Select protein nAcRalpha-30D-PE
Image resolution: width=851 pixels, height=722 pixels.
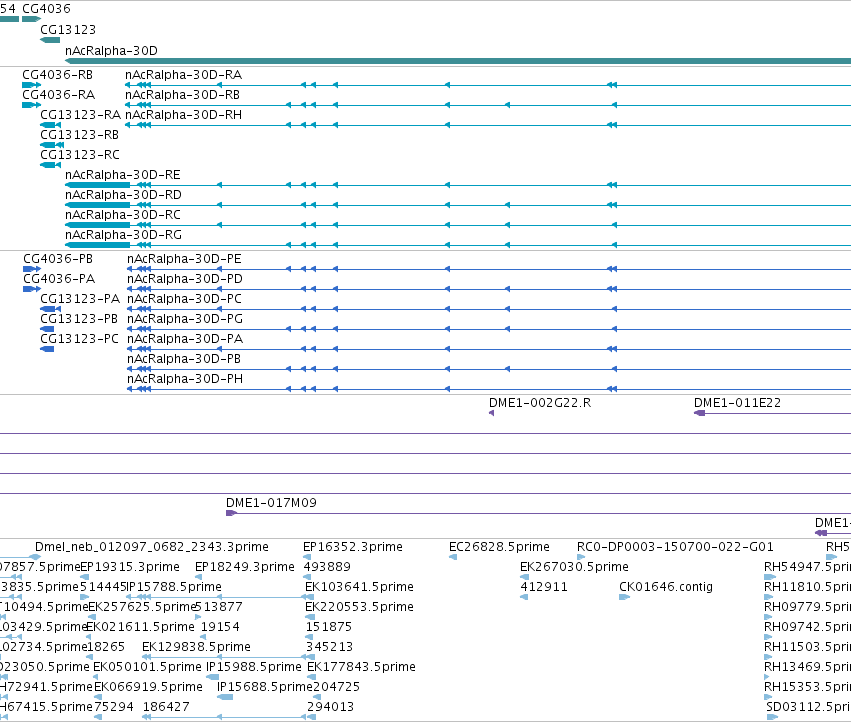(184, 259)
